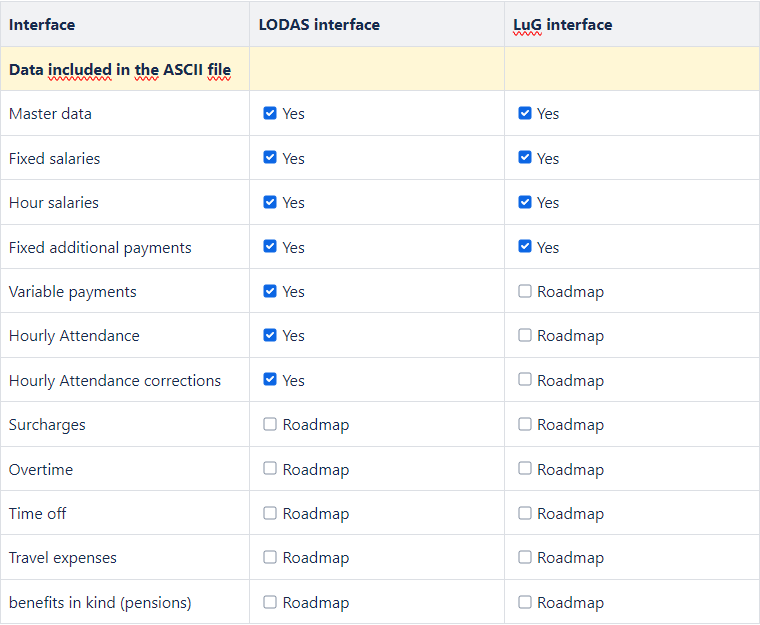Check LODAS Roadmap box for benefits in kind

(x=270, y=602)
